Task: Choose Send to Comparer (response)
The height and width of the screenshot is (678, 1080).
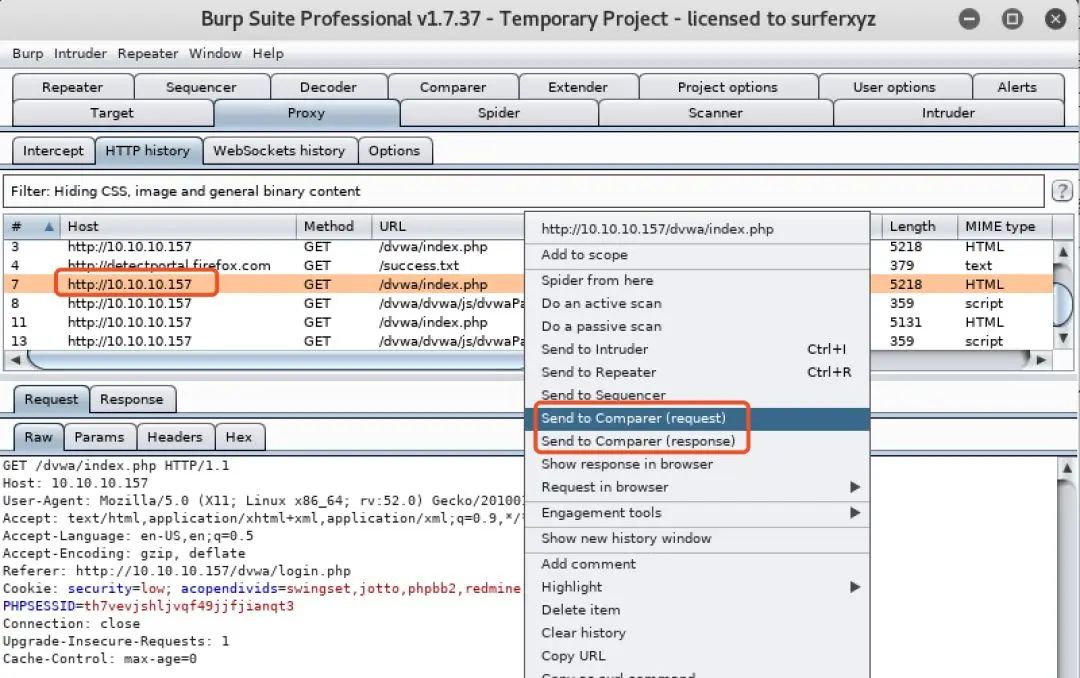Action: 697,441
